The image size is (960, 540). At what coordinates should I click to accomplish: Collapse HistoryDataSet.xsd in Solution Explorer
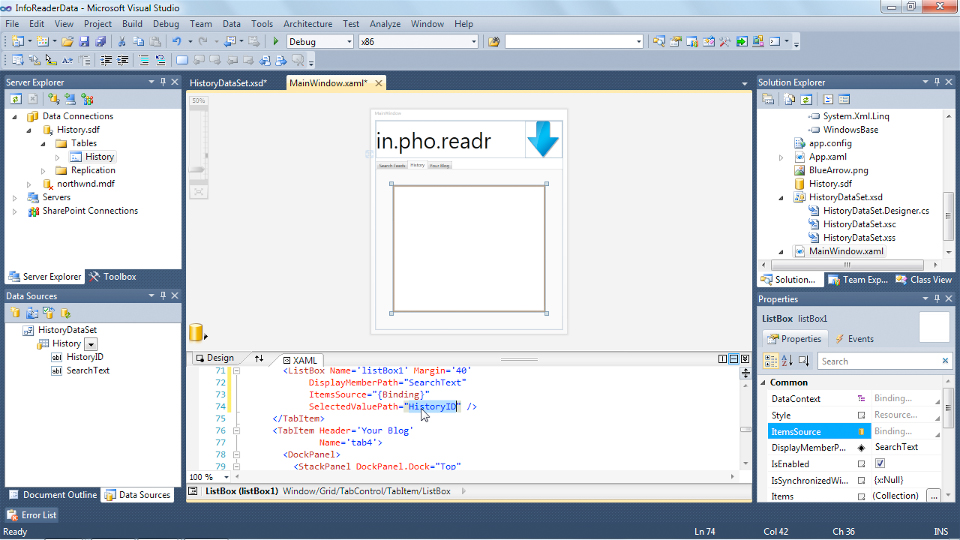(x=781, y=198)
